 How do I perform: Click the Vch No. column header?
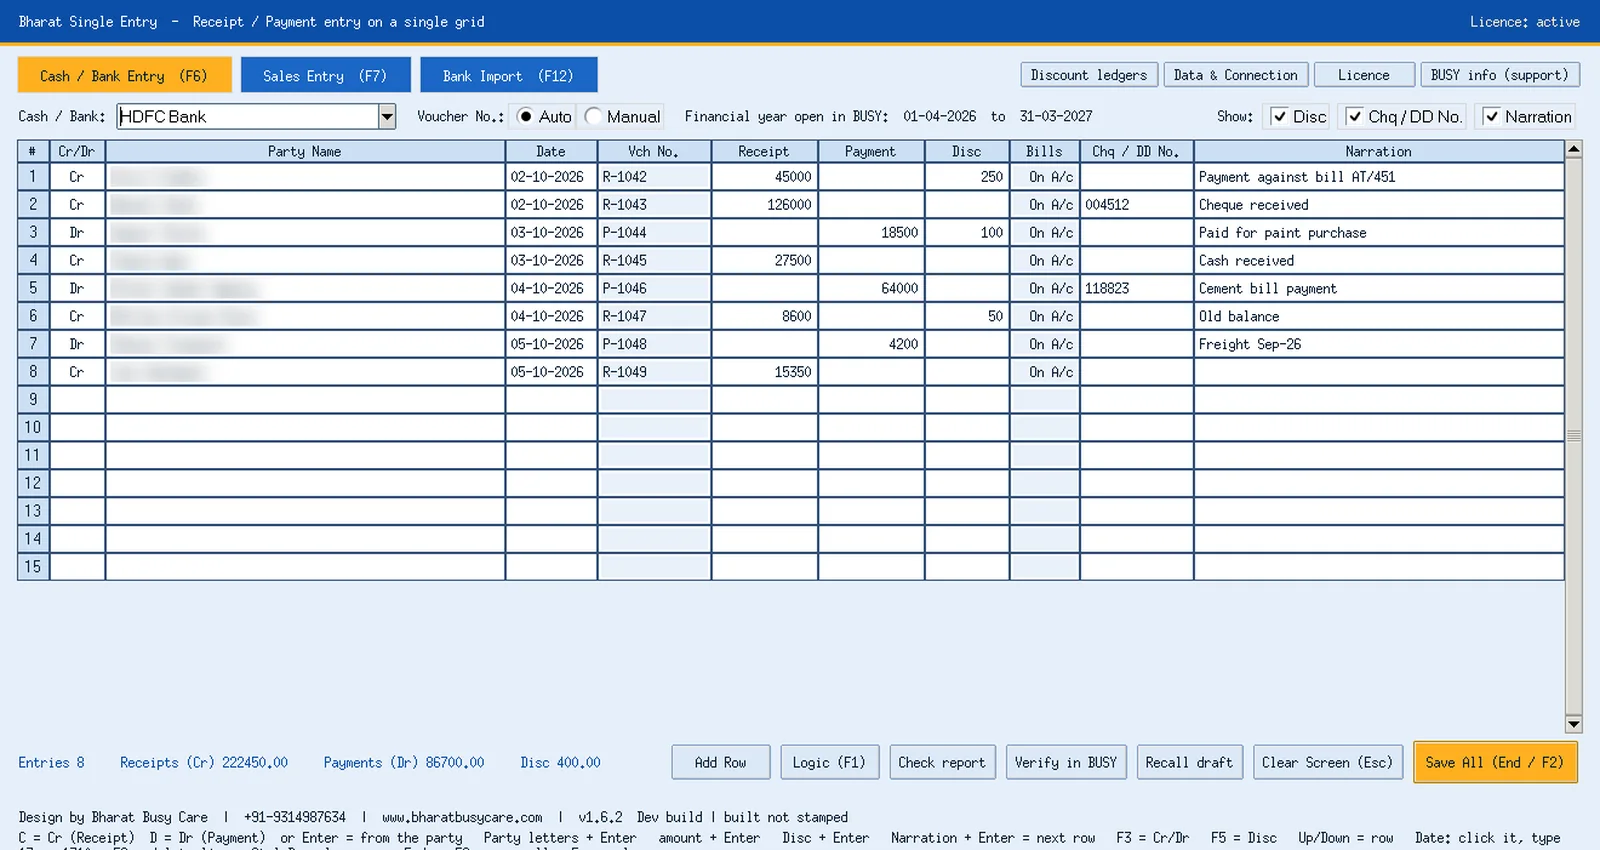[x=654, y=152]
